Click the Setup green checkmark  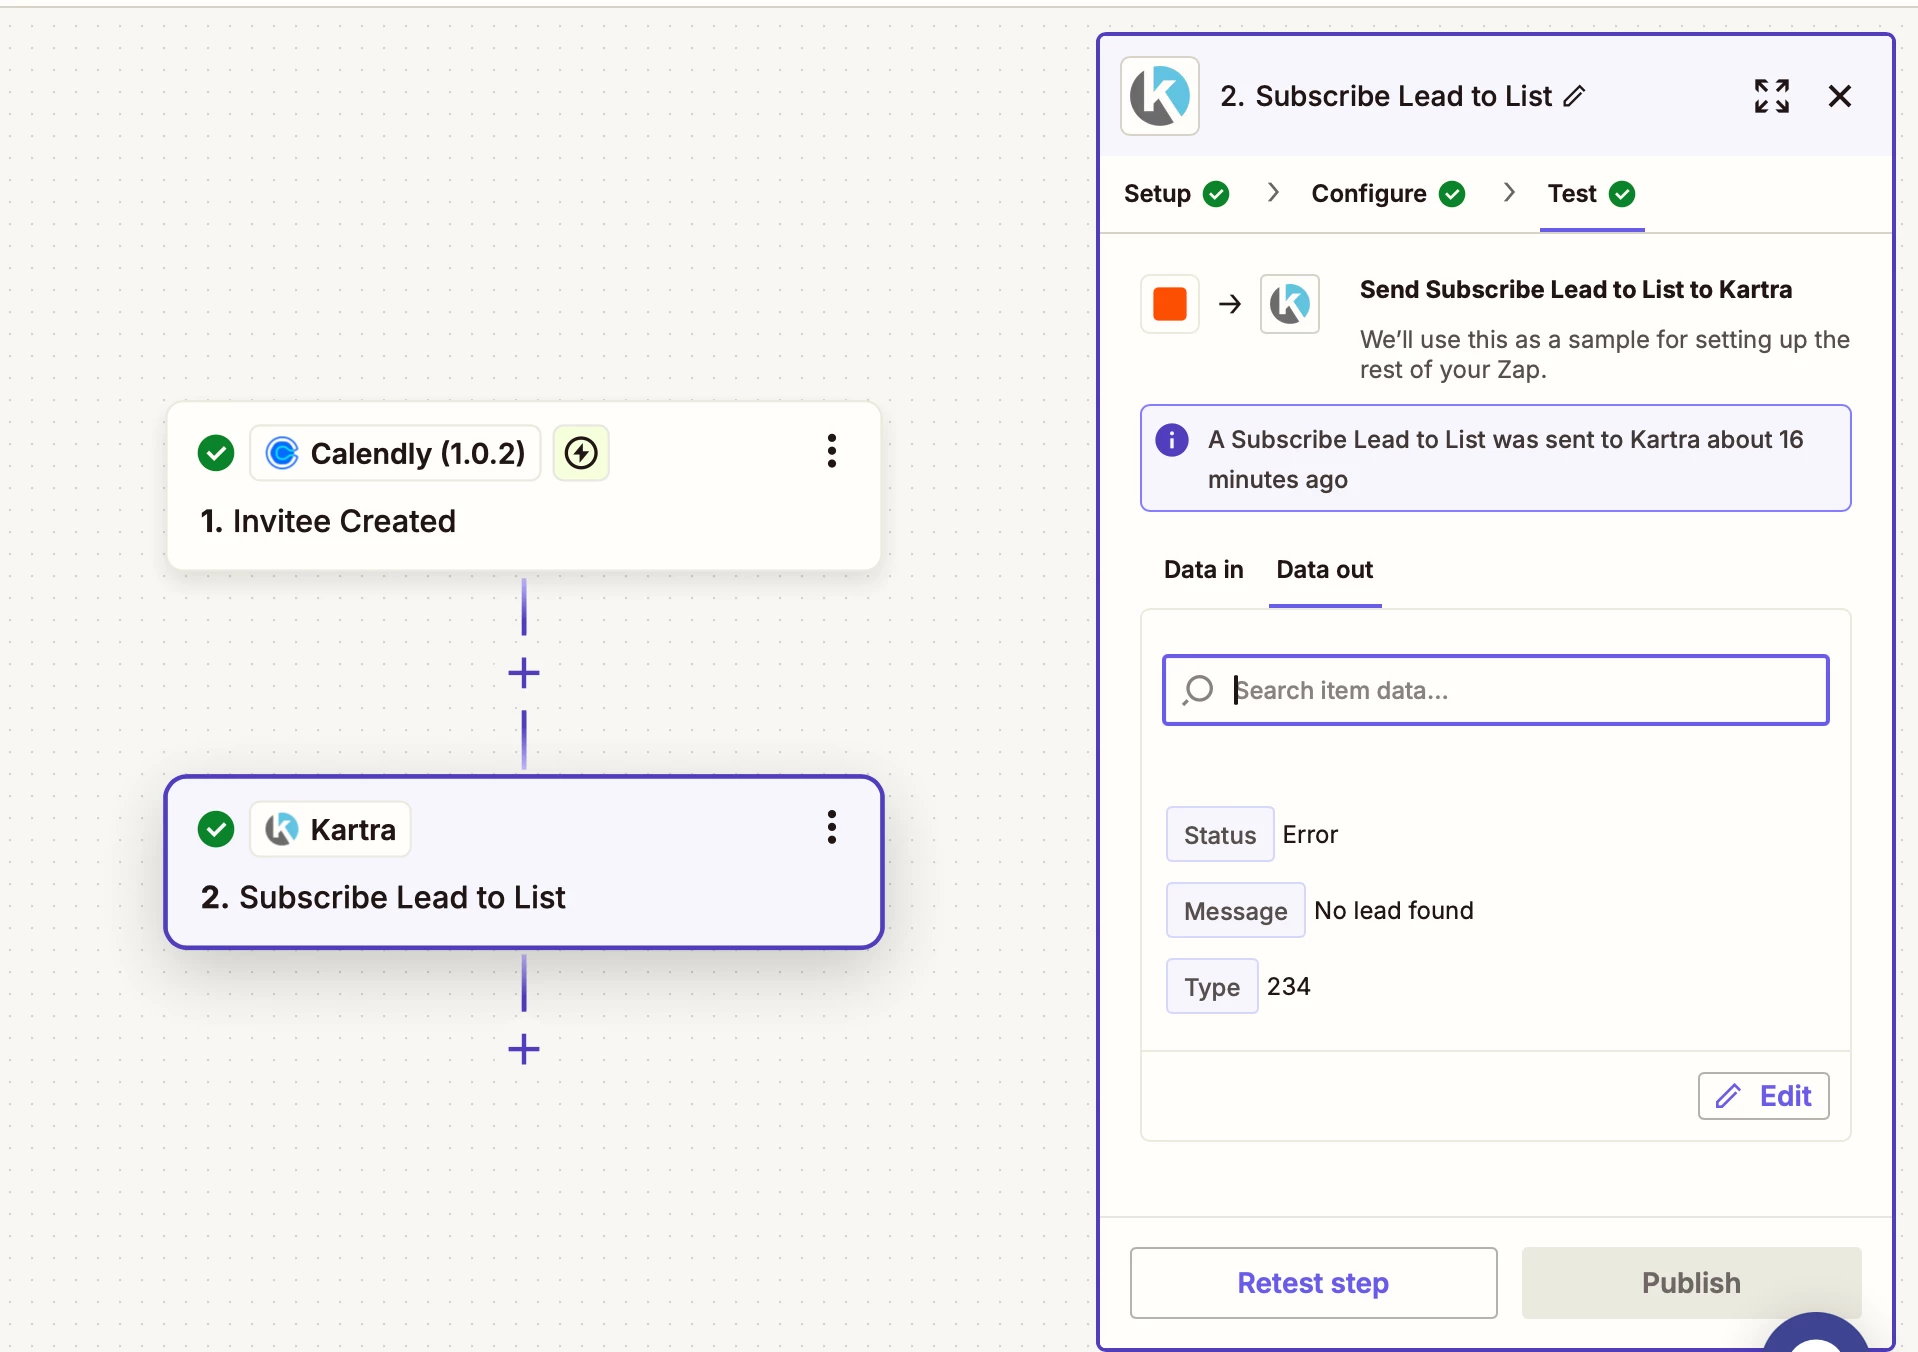coord(1216,194)
